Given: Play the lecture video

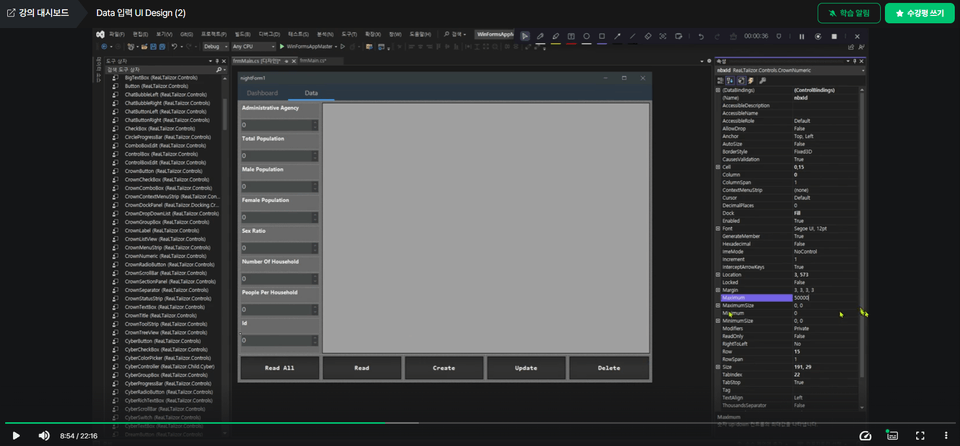Looking at the screenshot, I should click(x=16, y=435).
